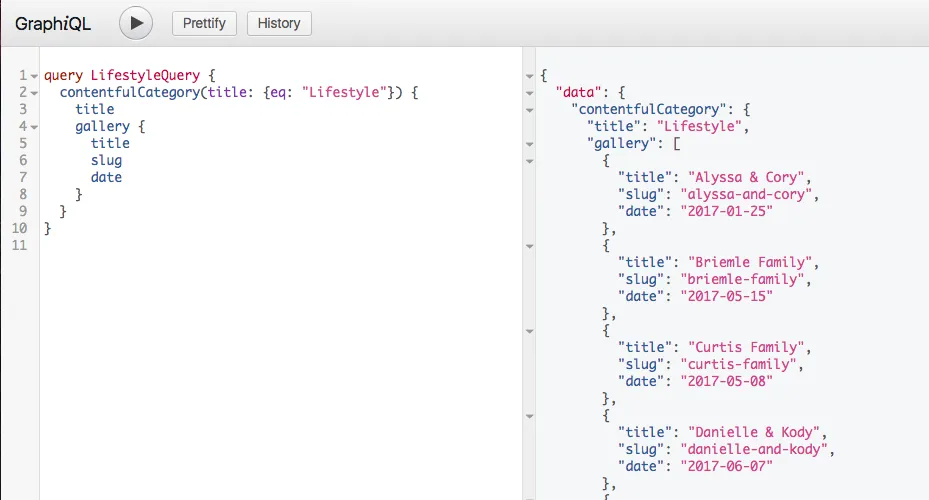Click the "Lifestyle" value in the results

pos(699,126)
